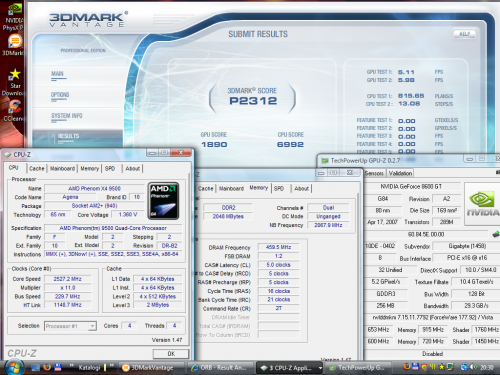
Task: Click the volume speaker tray icon
Action: (473, 367)
